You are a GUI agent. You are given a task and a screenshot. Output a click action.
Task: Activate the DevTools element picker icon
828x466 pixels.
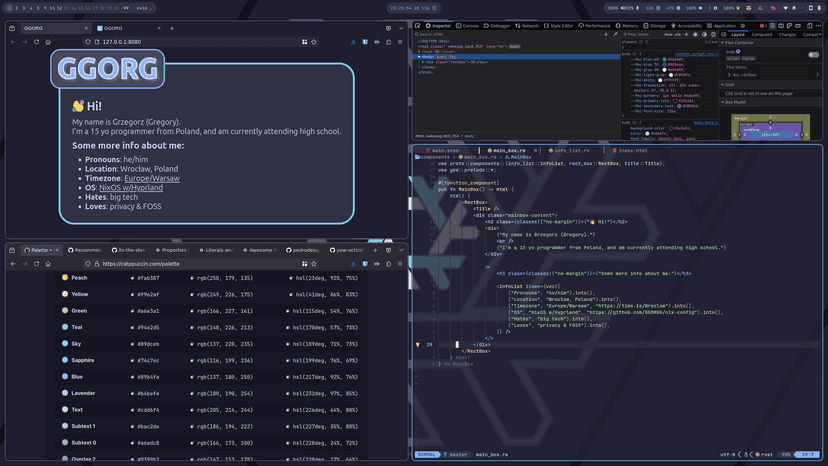click(418, 26)
